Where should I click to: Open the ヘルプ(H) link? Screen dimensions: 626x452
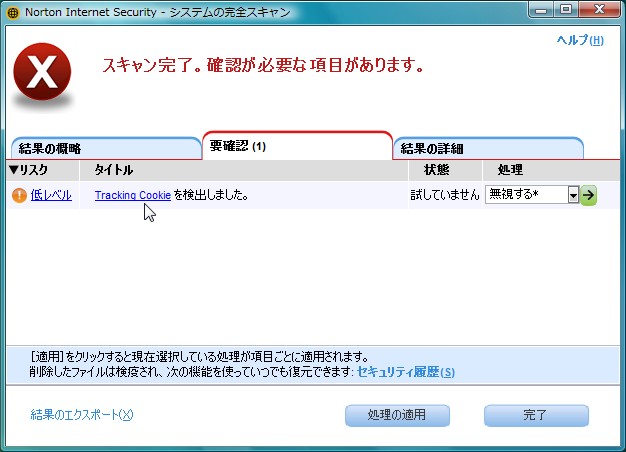pyautogui.click(x=580, y=40)
